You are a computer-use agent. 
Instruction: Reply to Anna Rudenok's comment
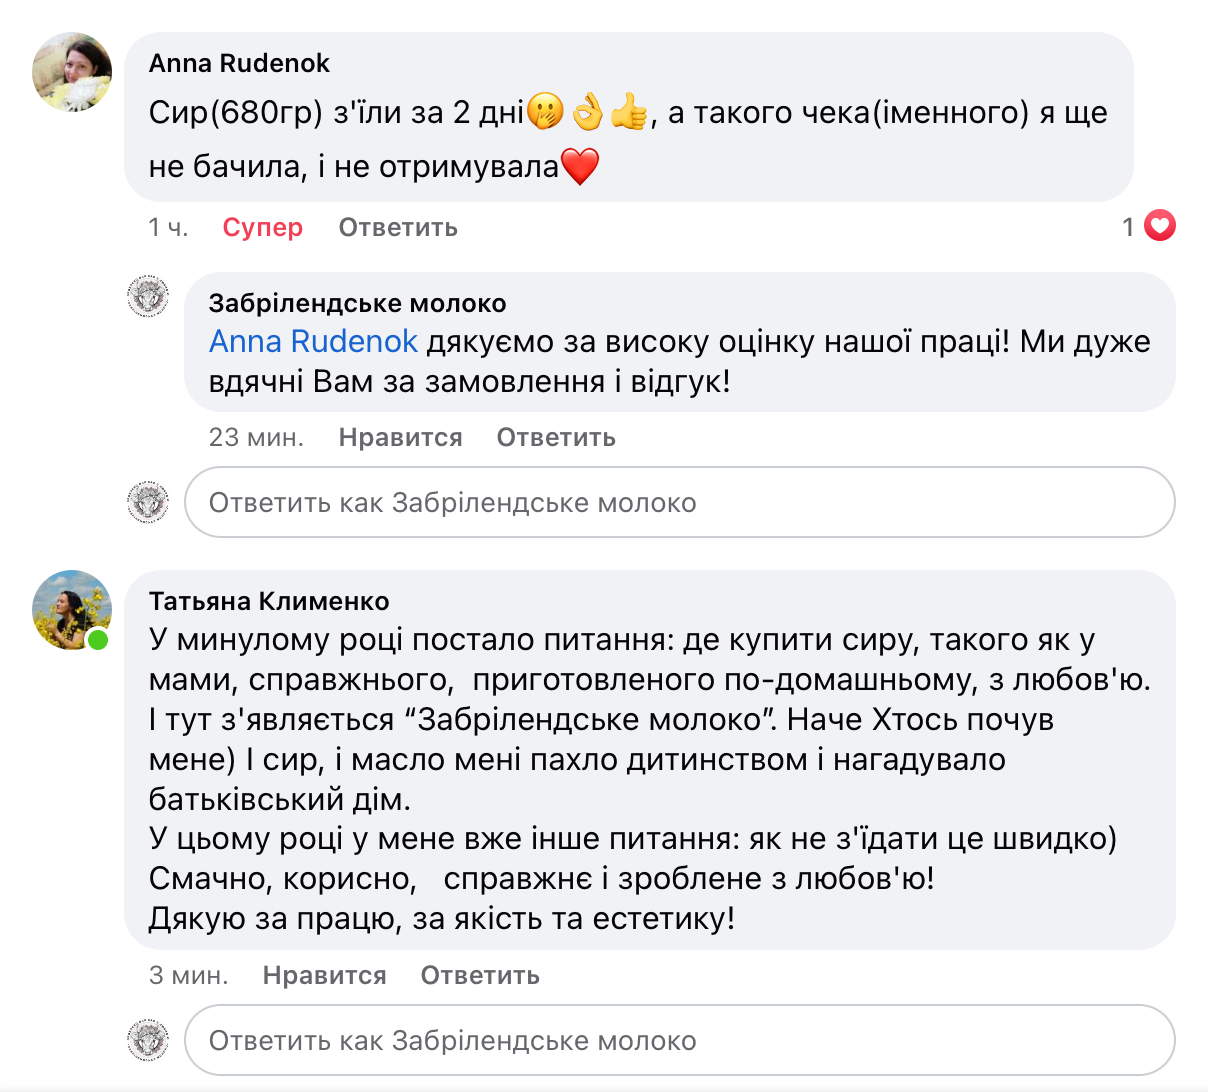tap(398, 227)
